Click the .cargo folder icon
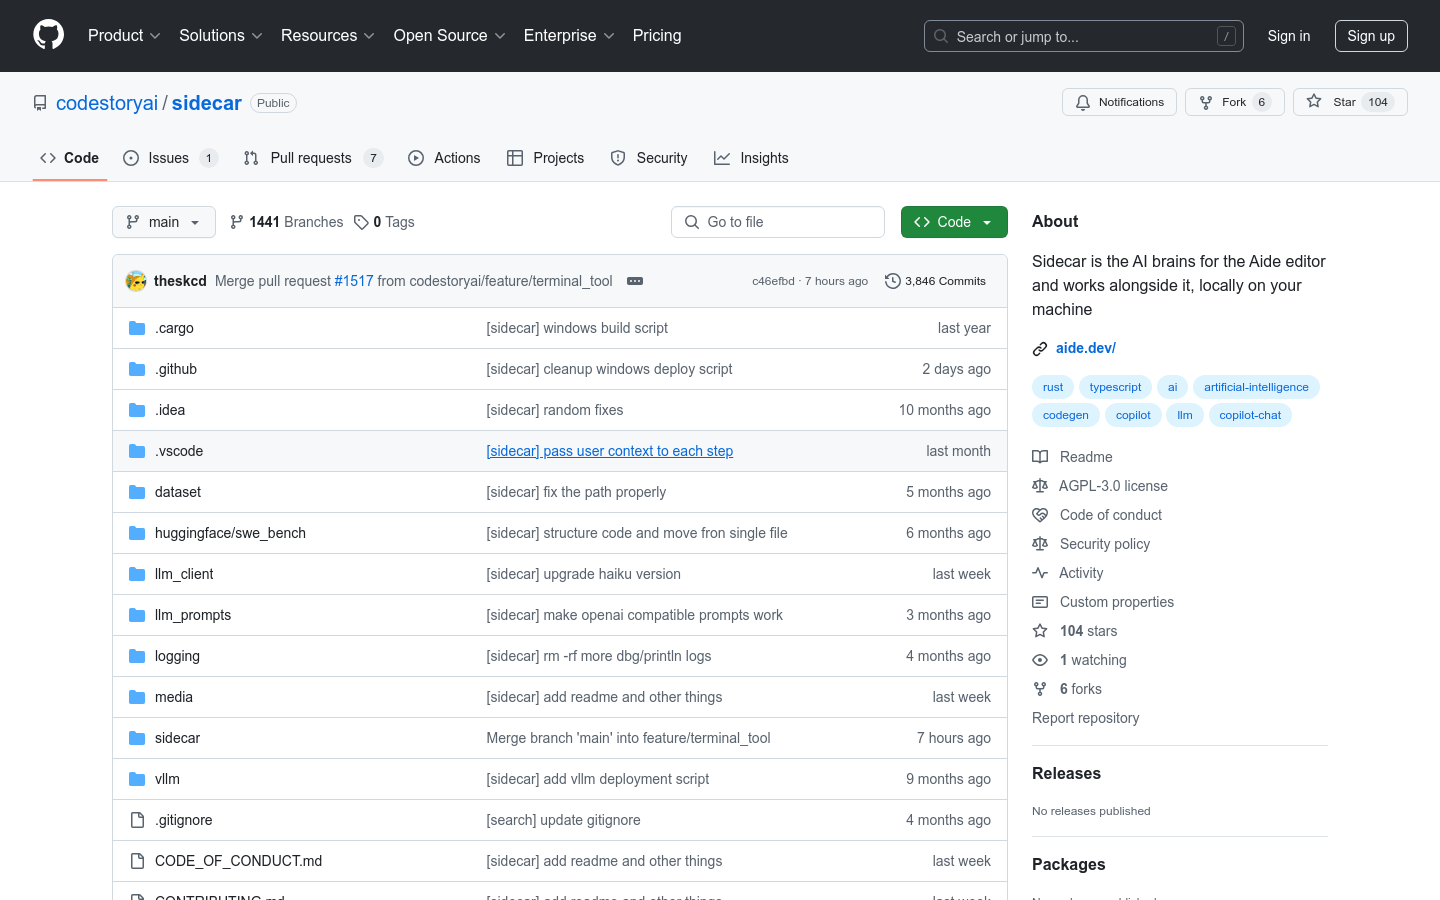This screenshot has height=900, width=1440. [x=137, y=328]
